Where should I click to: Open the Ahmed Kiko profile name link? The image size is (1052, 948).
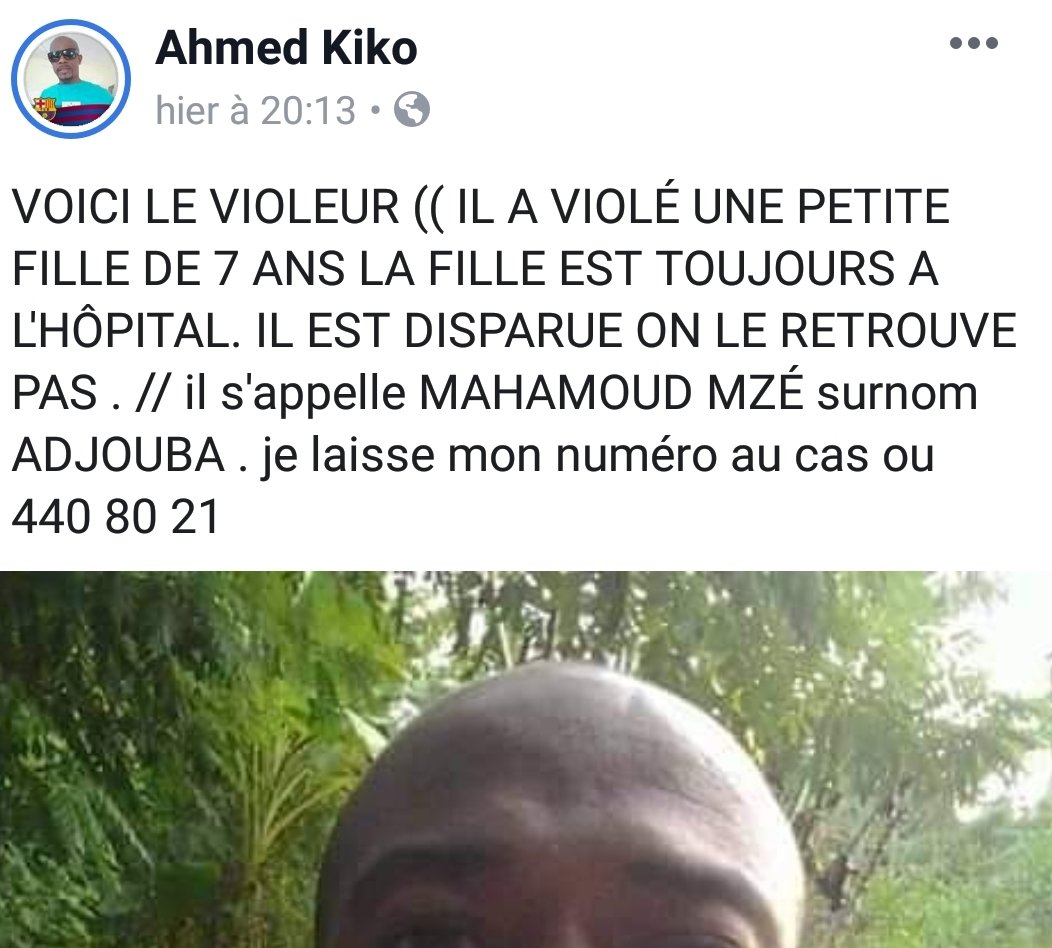coord(286,48)
